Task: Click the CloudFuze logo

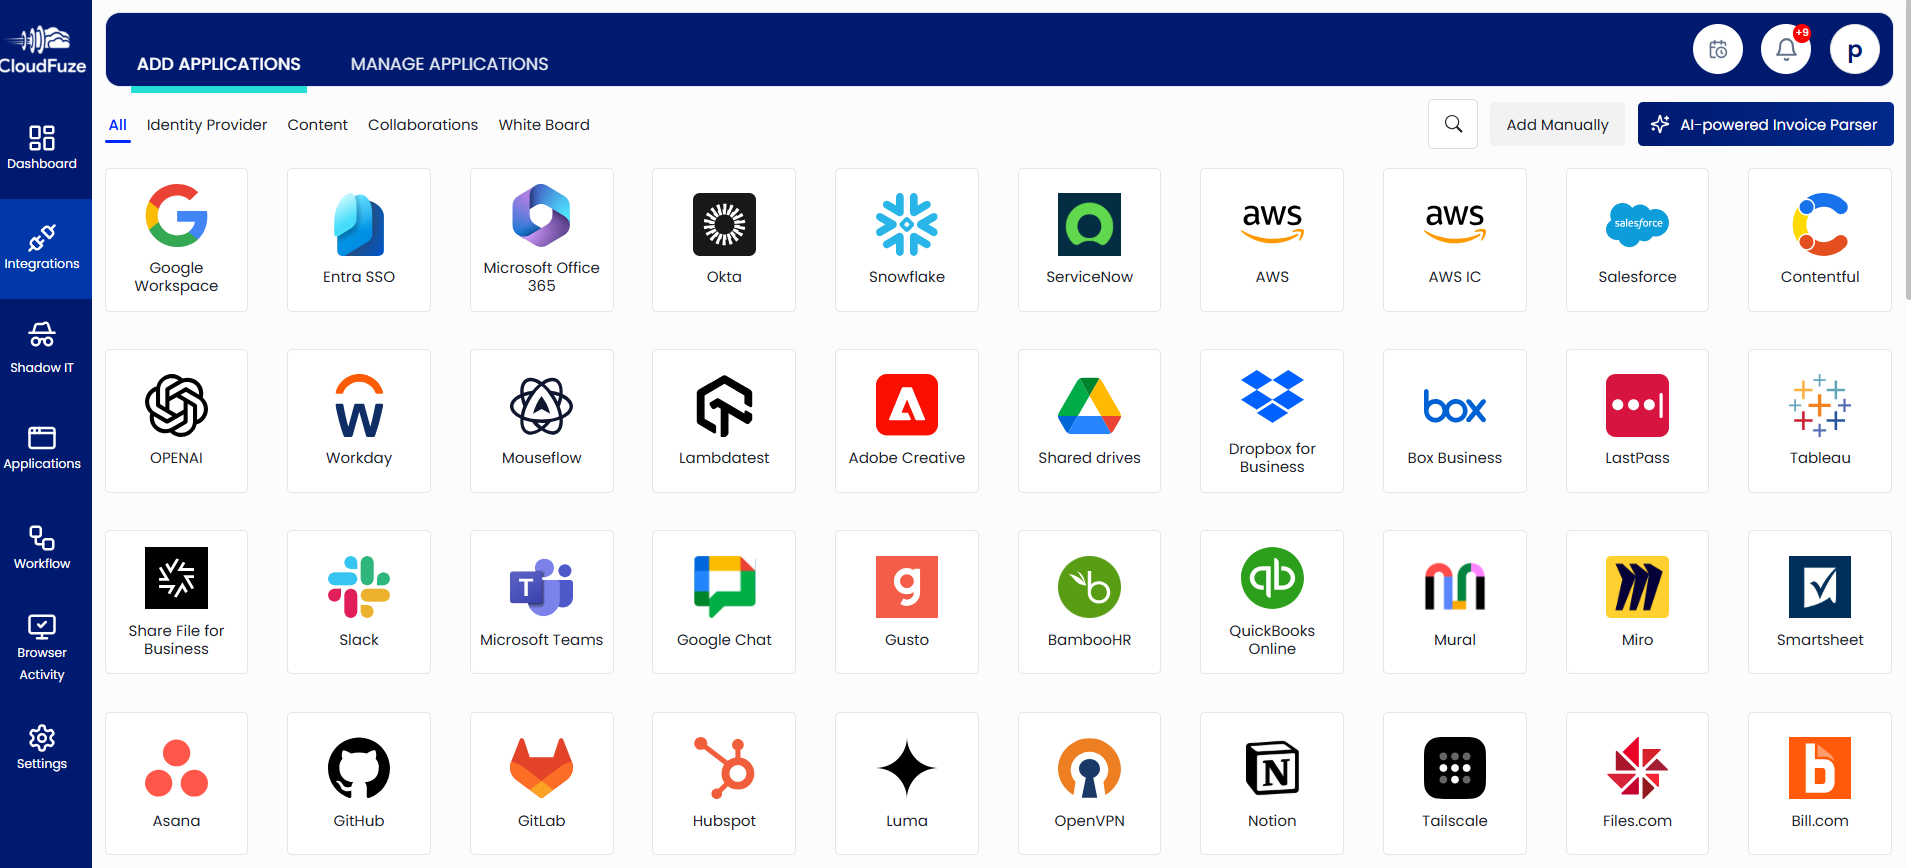Action: (x=43, y=49)
